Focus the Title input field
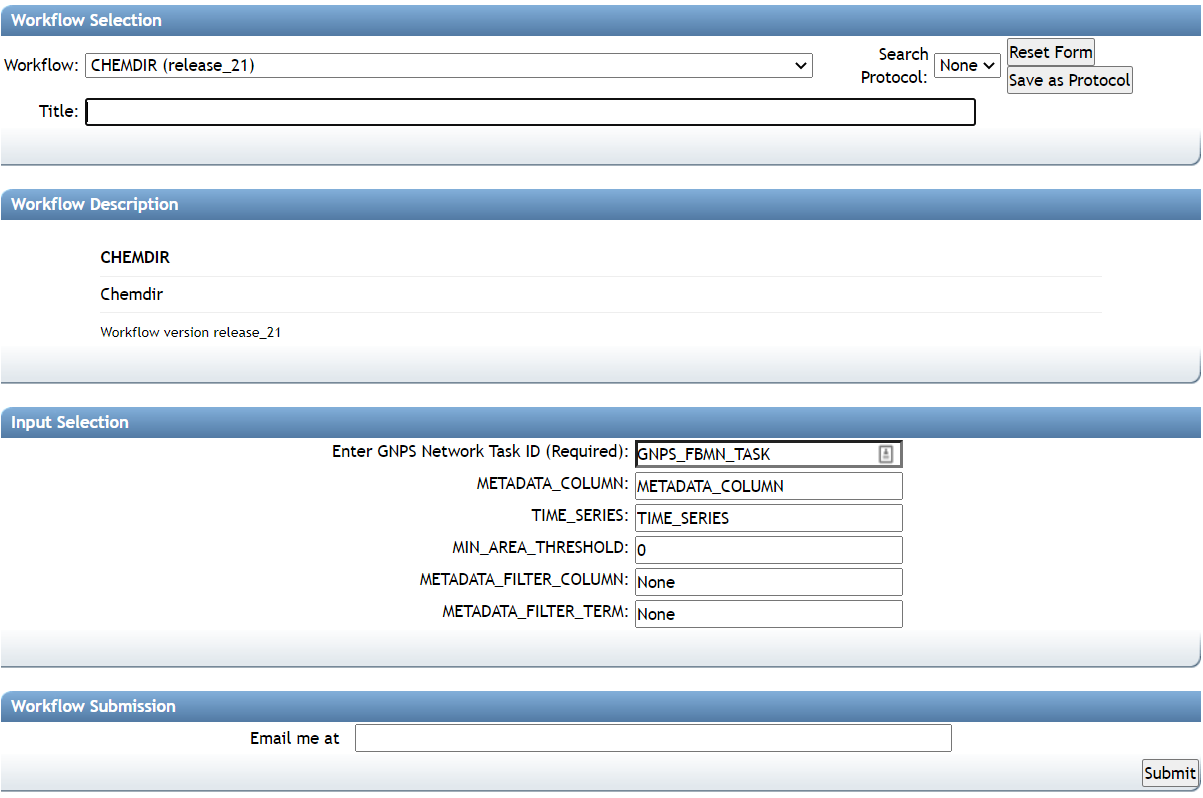This screenshot has width=1203, height=798. click(530, 112)
